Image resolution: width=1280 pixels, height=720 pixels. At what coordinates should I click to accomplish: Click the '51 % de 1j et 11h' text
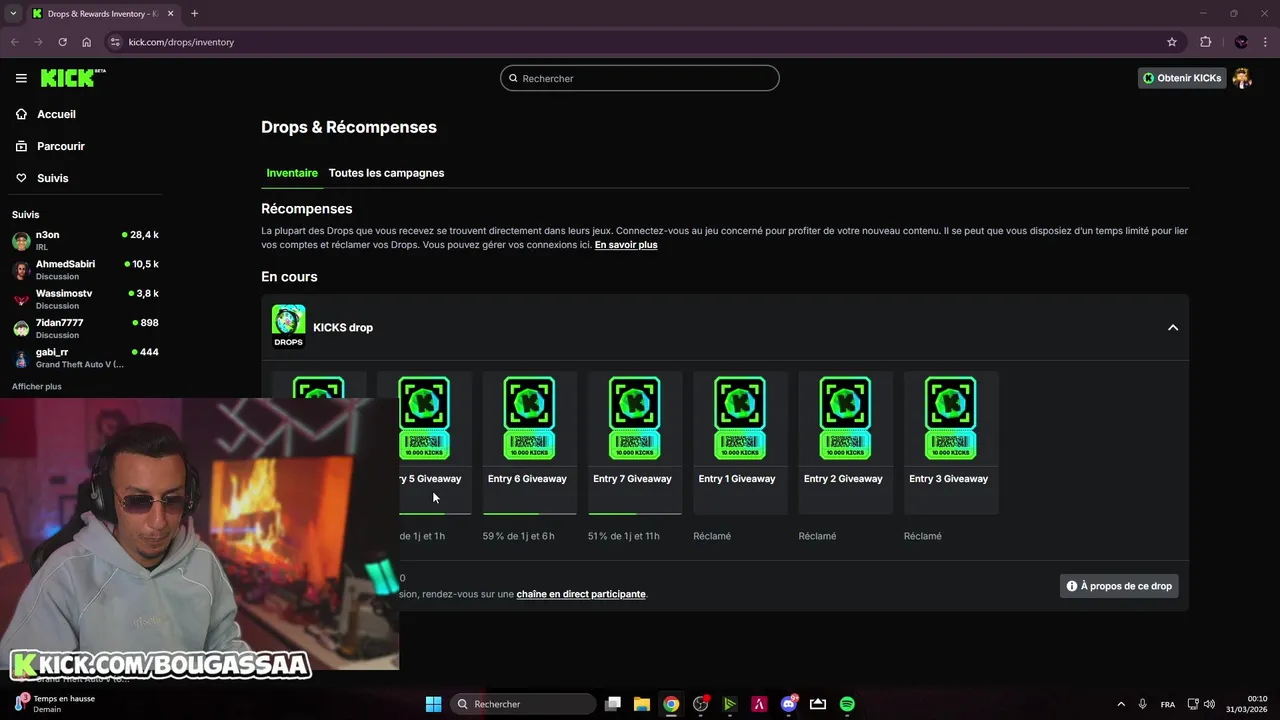(x=624, y=536)
